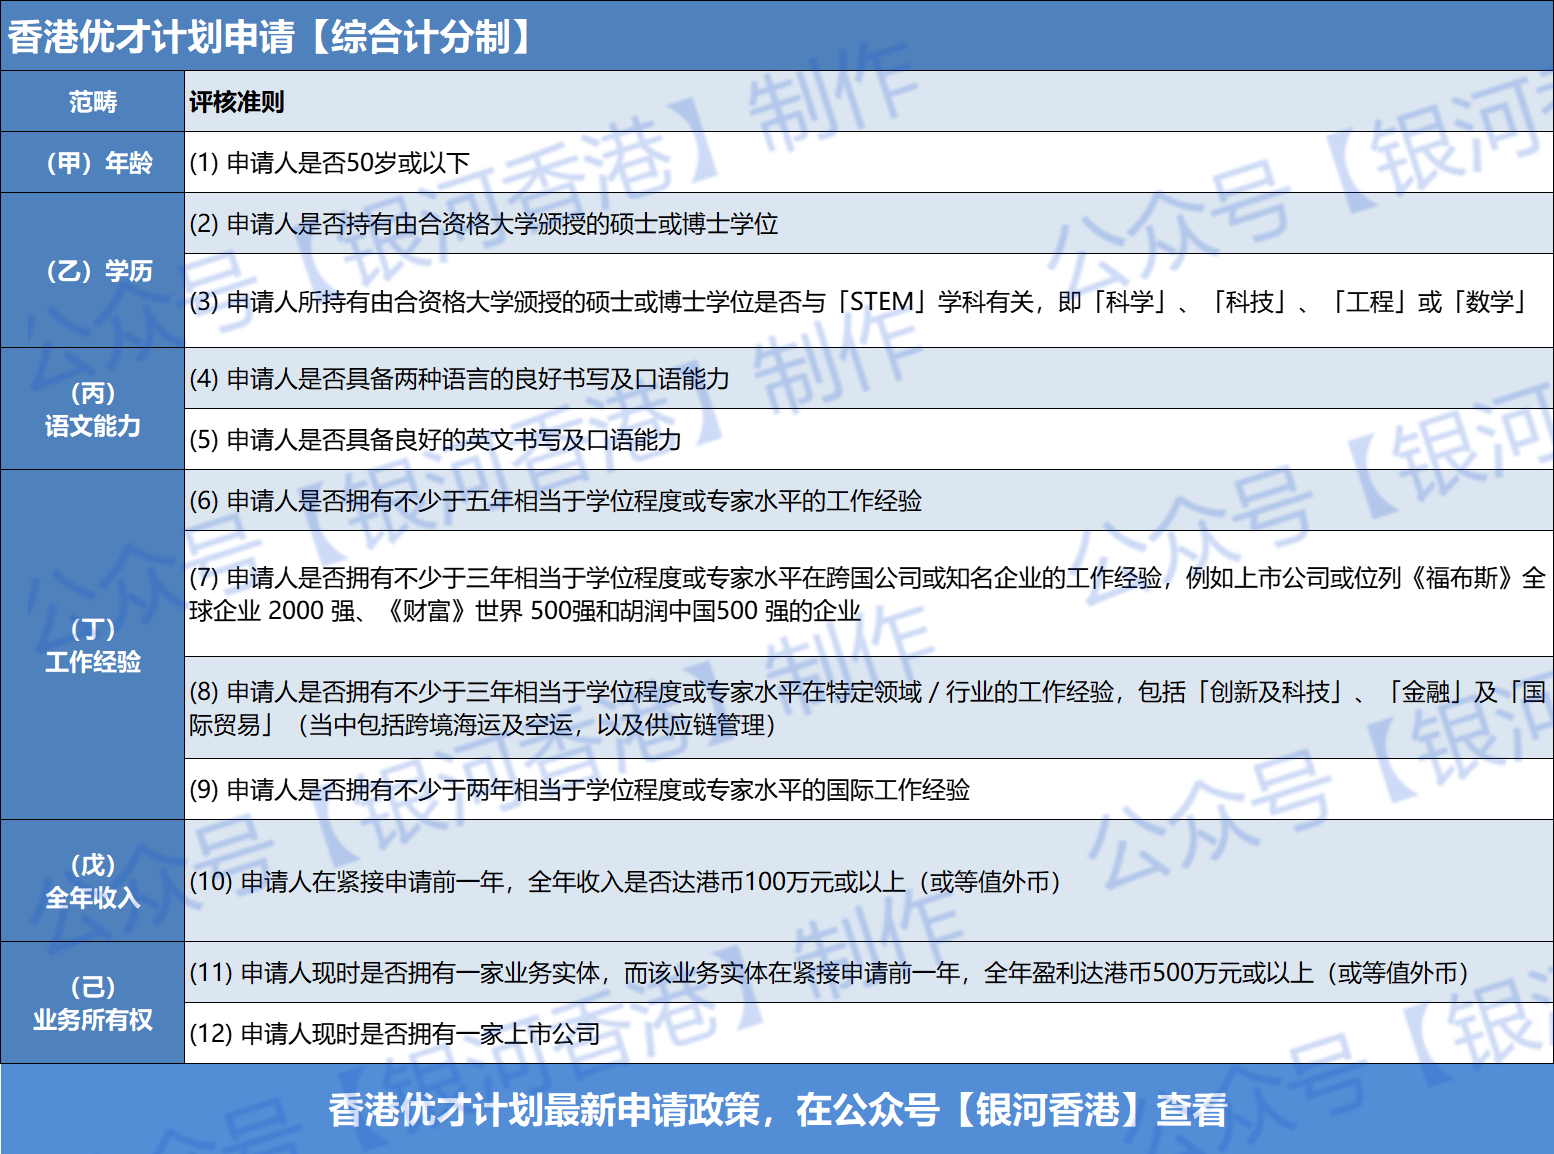This screenshot has width=1554, height=1154.
Task: Select the 范畴 column header
Action: (92, 101)
